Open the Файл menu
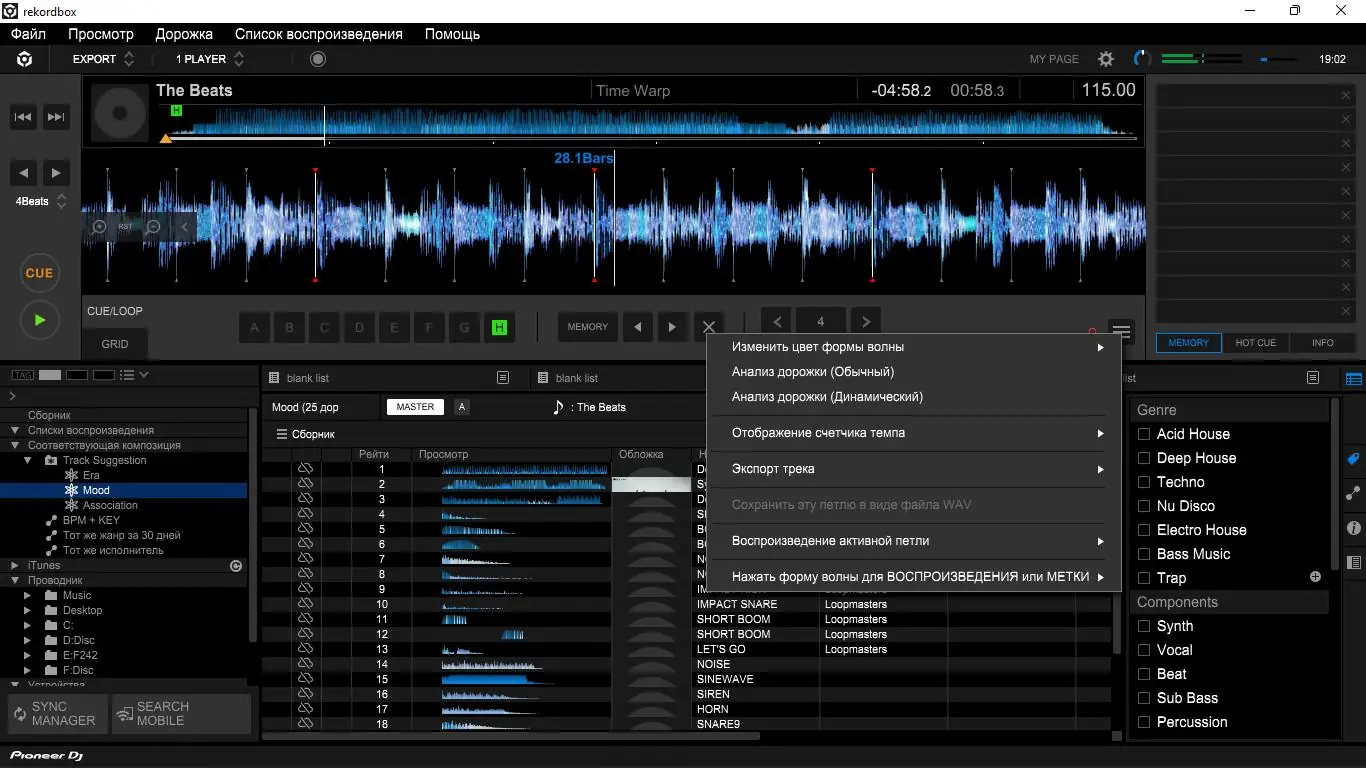Viewport: 1366px width, 768px height. (x=29, y=34)
